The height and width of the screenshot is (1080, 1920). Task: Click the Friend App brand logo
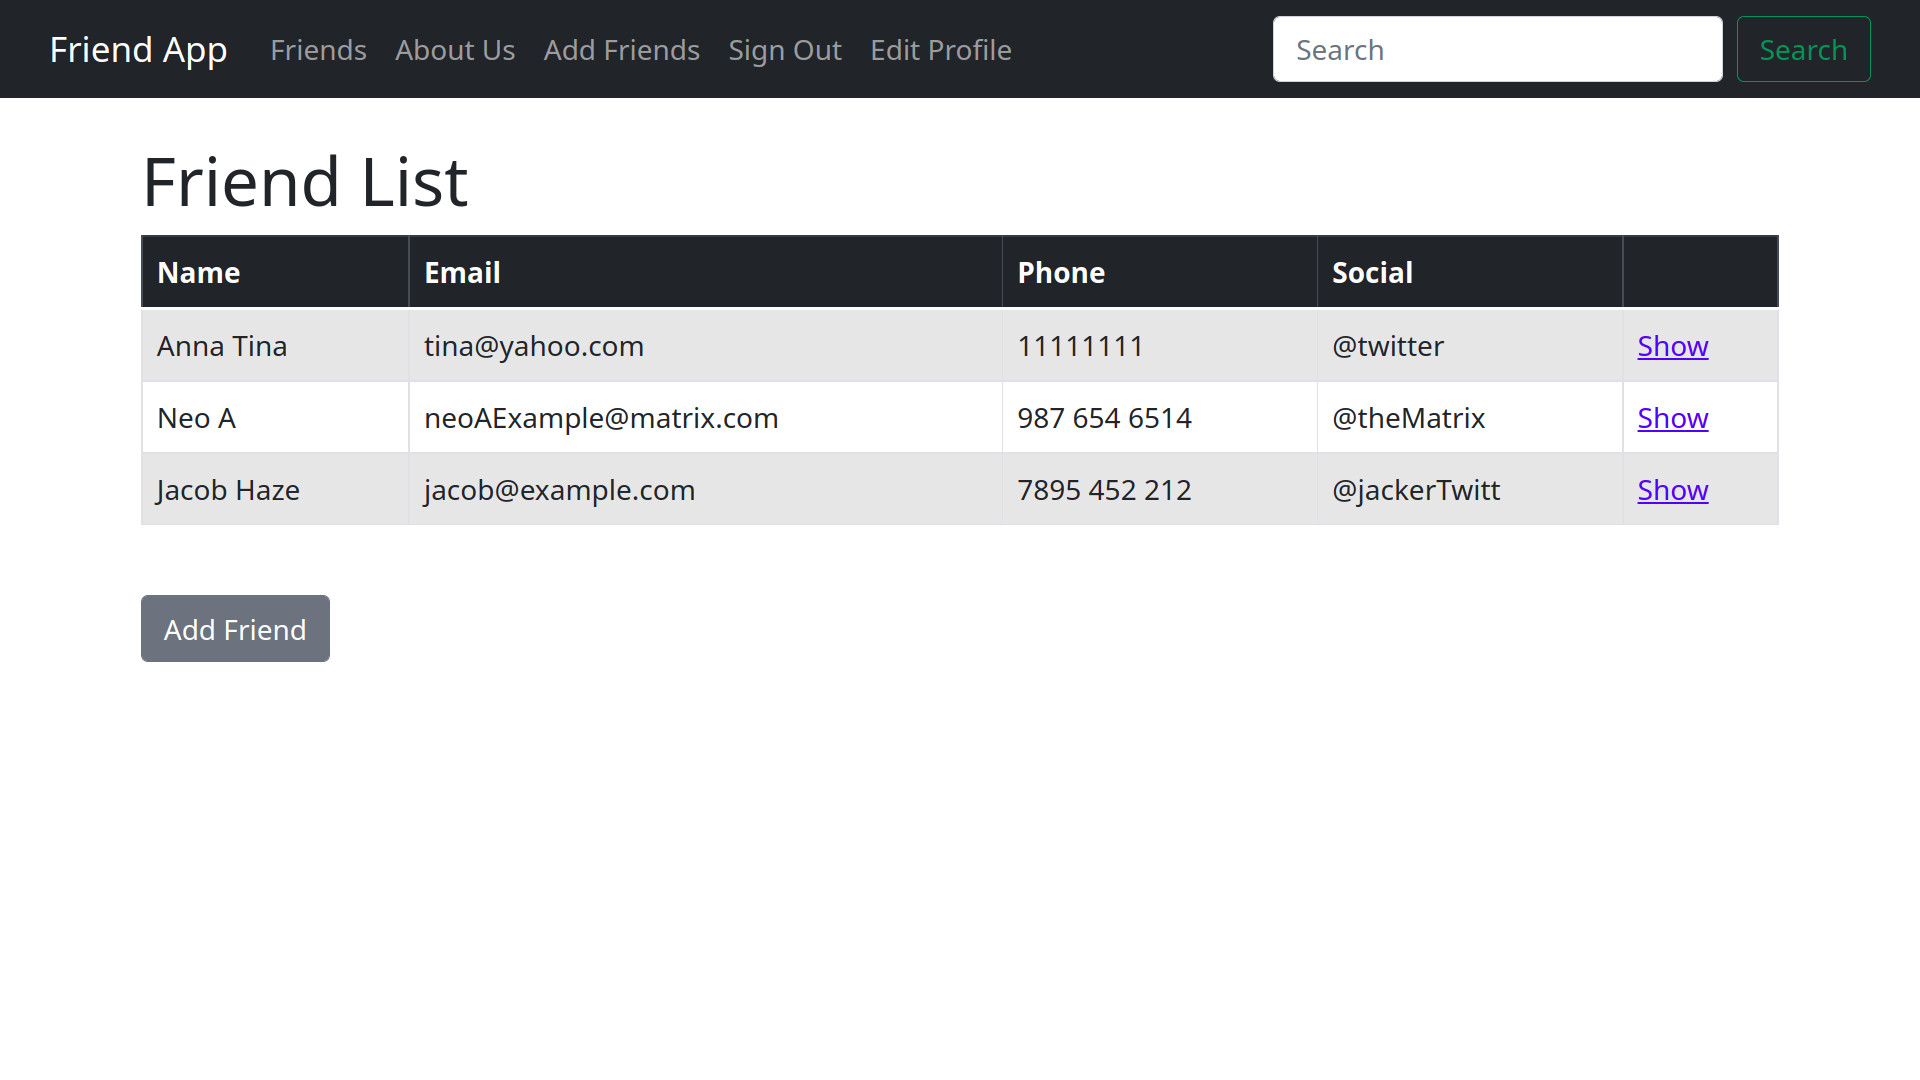click(x=138, y=50)
